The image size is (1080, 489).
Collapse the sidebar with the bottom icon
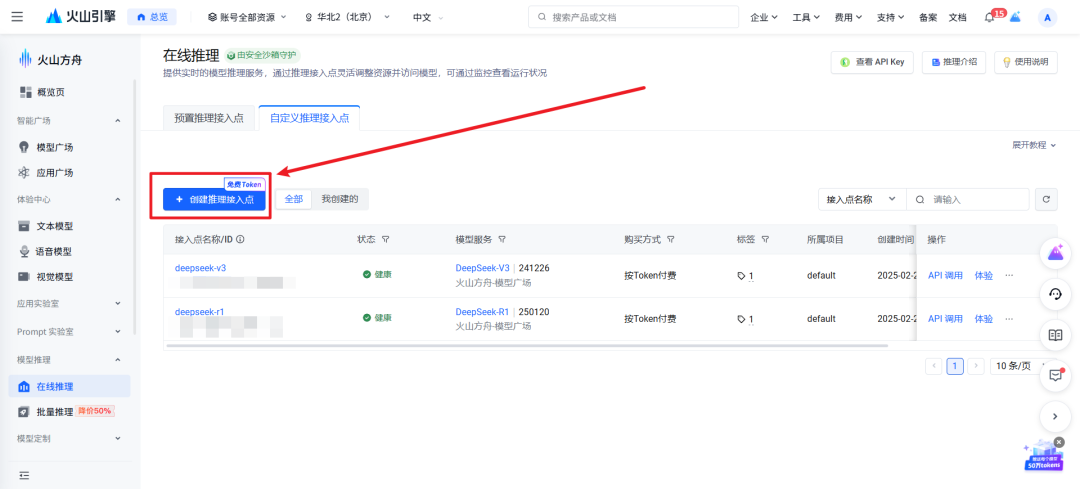click(x=24, y=475)
